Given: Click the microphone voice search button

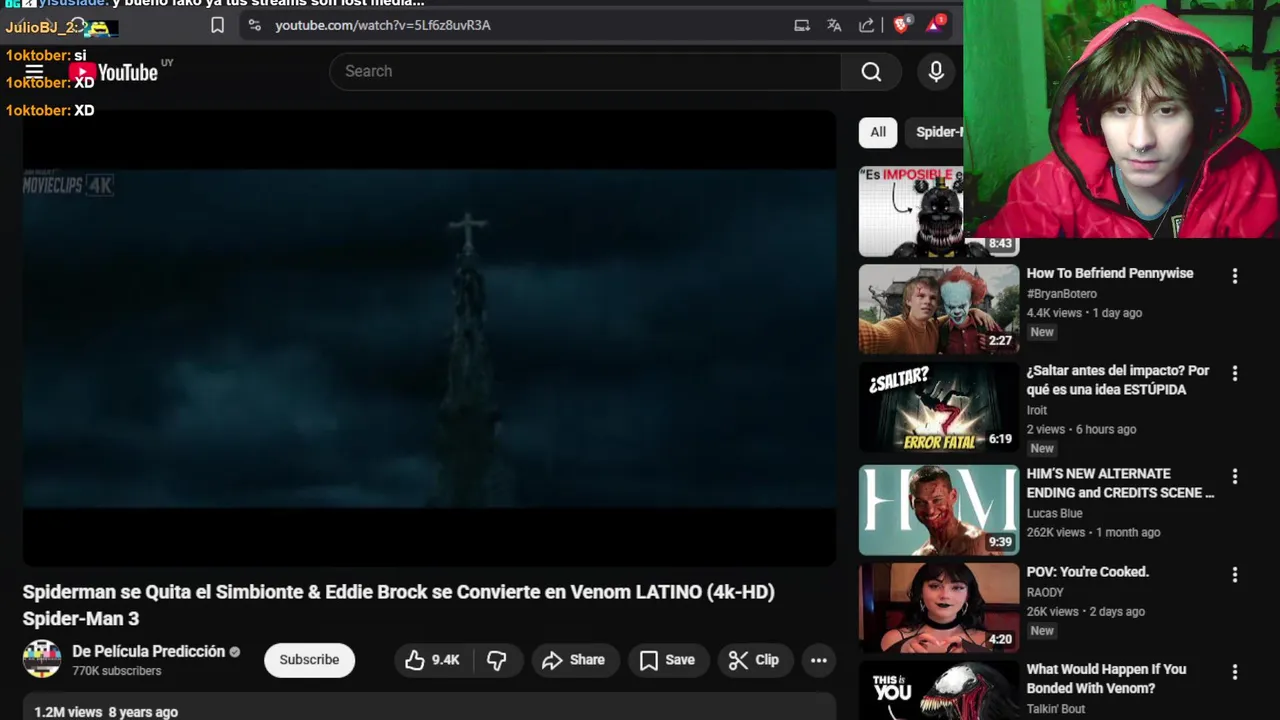Looking at the screenshot, I should [x=936, y=71].
